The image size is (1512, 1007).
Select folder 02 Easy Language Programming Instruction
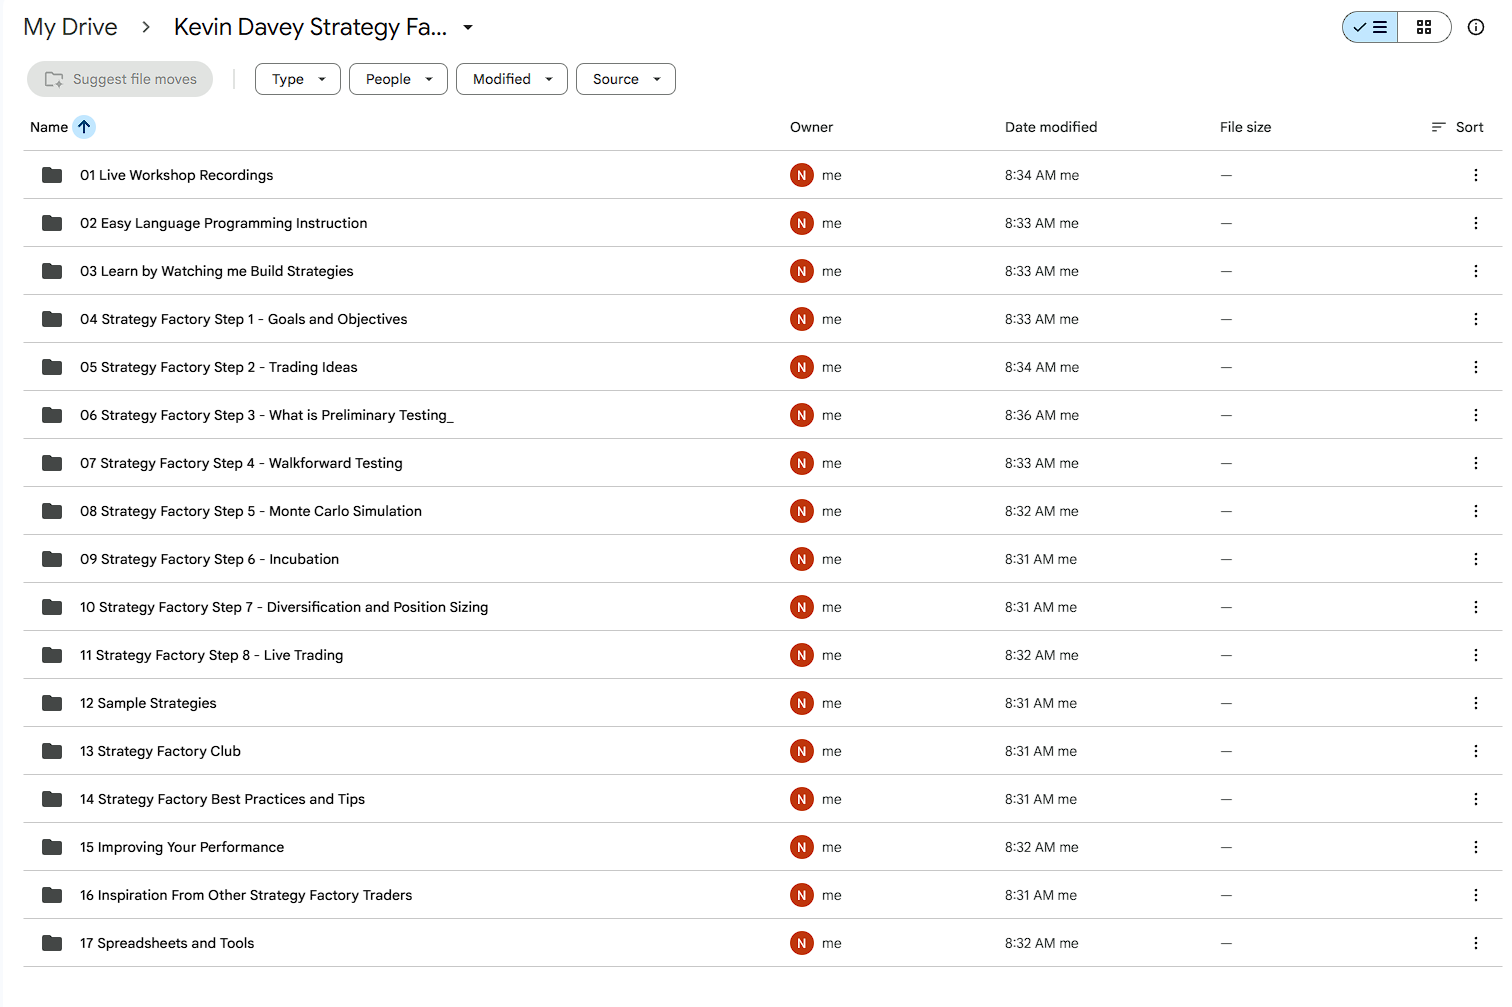763,223
